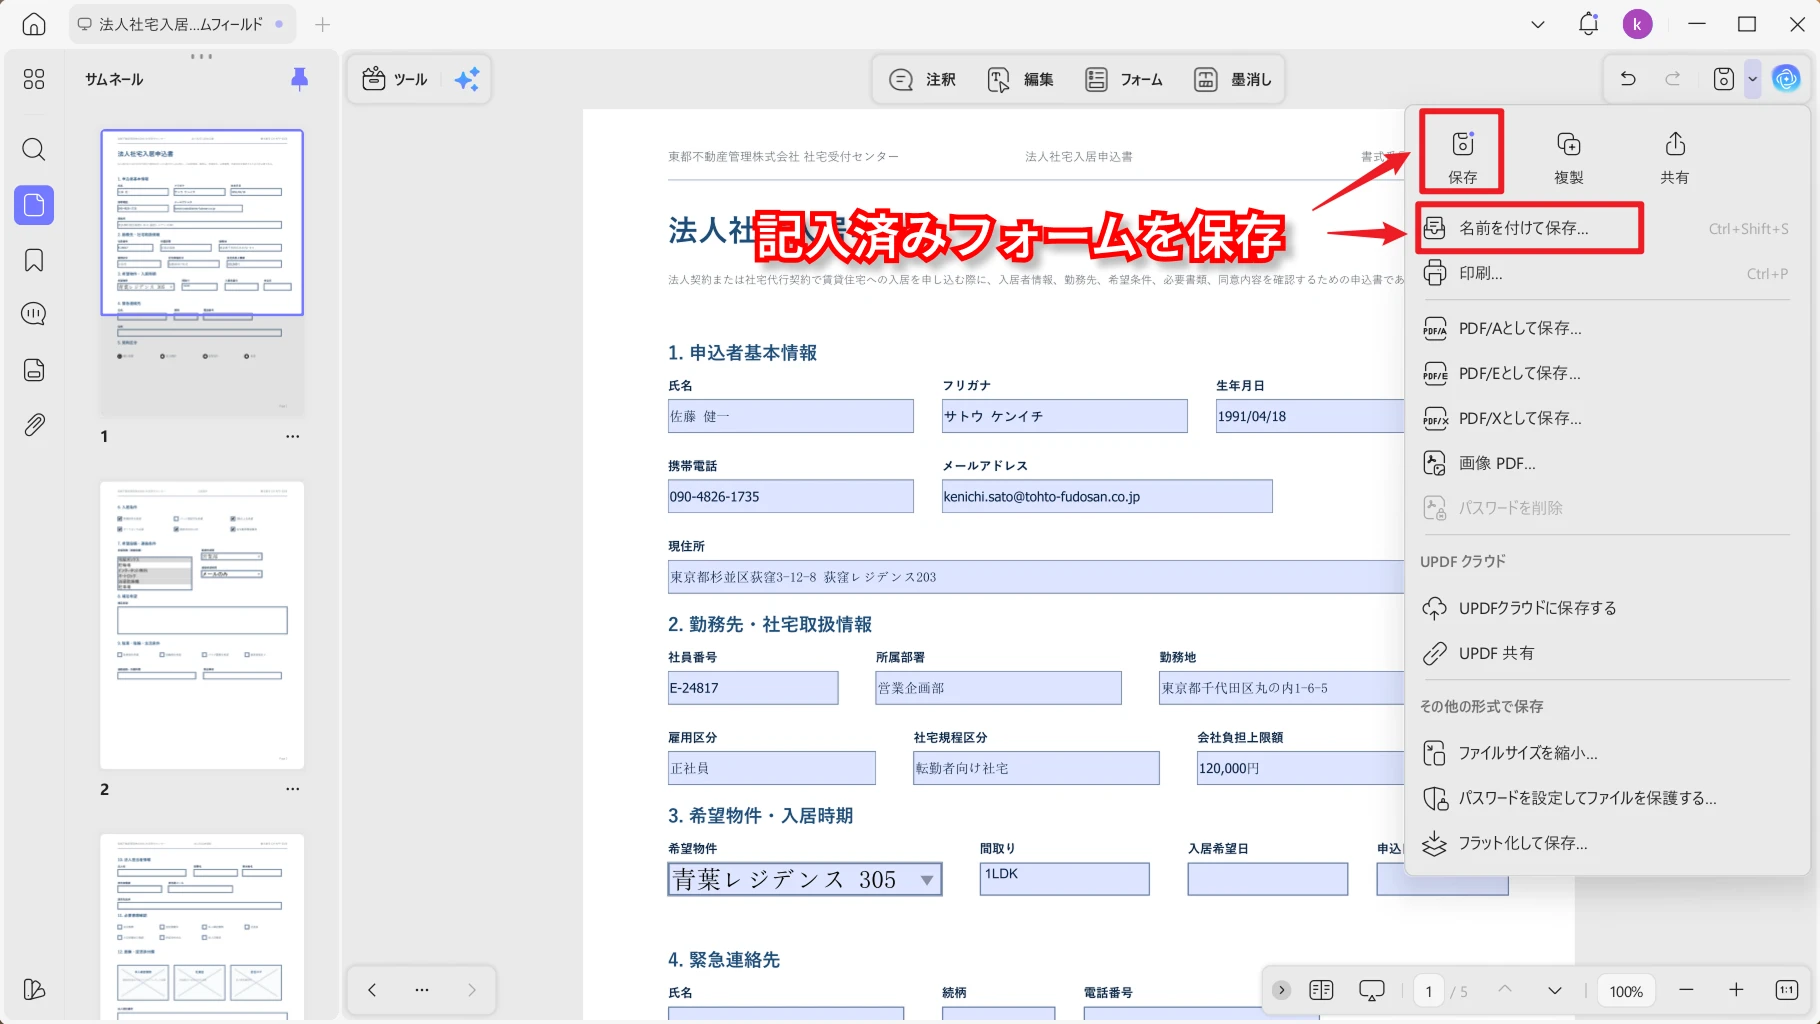Select PDF/Aとして保存 option
Screen dimensions: 1820x1024
[x=1607, y=328]
